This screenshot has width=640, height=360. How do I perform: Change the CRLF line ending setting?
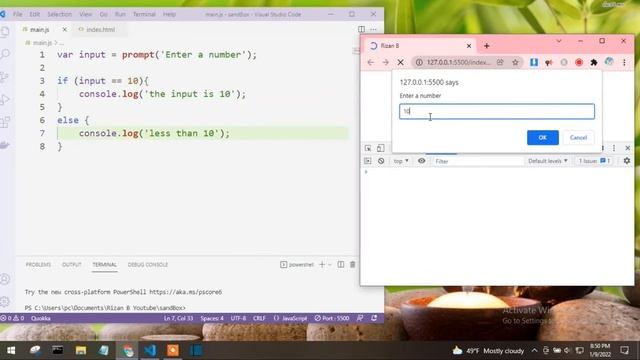pos(259,318)
